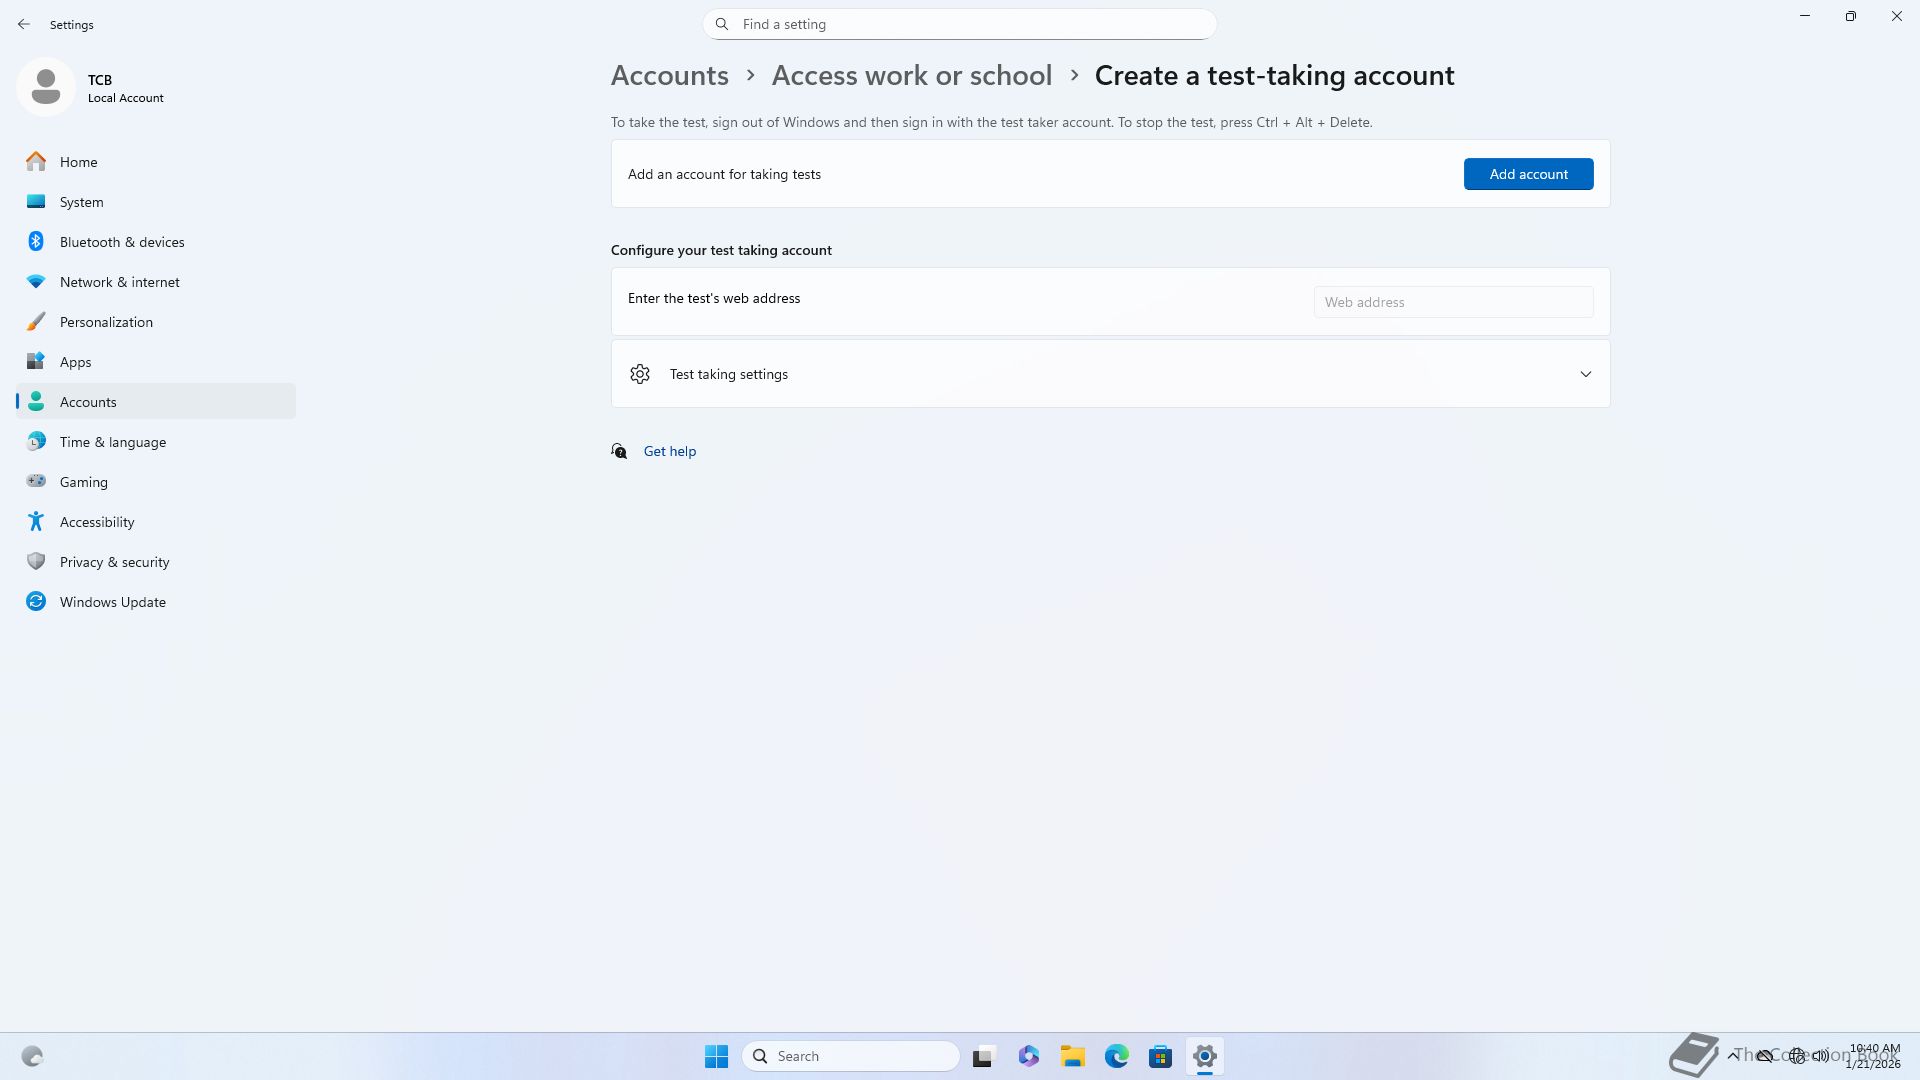The width and height of the screenshot is (1920, 1080).
Task: Click the Test taking settings gear row
Action: tap(728, 374)
